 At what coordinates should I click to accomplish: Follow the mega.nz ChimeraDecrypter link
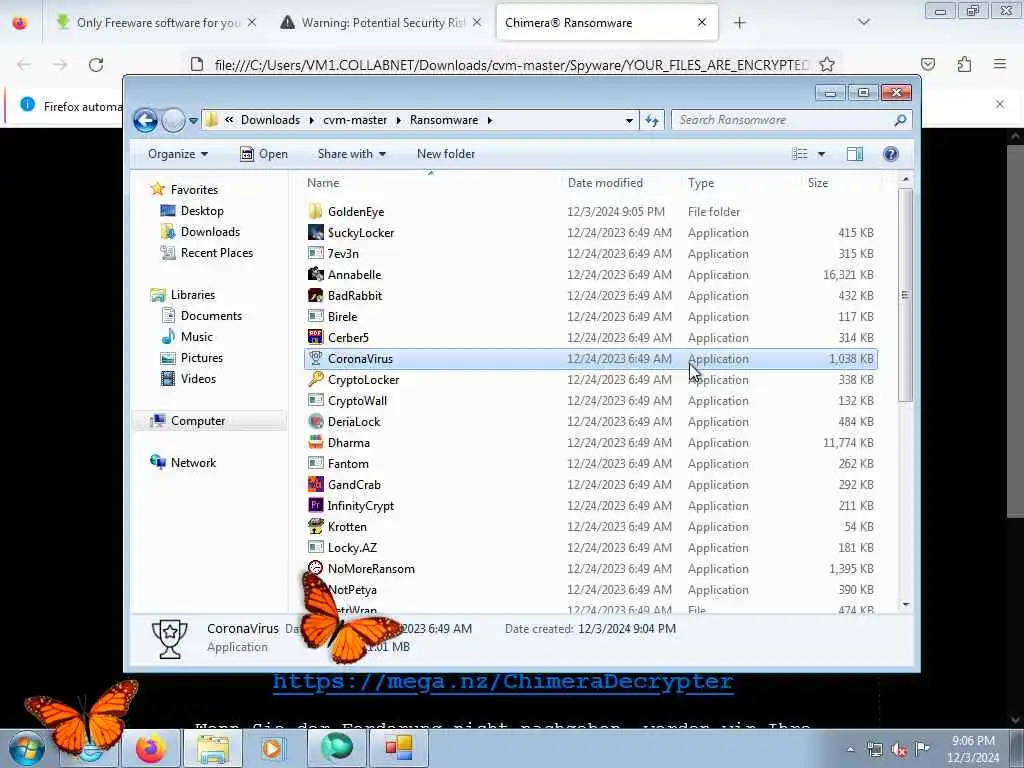click(x=503, y=681)
